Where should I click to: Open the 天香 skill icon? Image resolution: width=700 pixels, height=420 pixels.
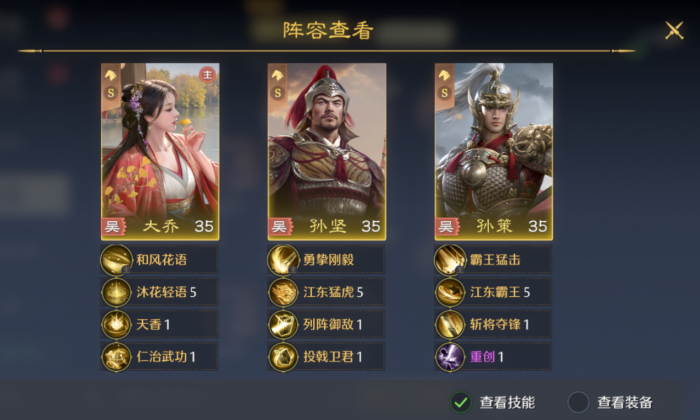pyautogui.click(x=117, y=324)
